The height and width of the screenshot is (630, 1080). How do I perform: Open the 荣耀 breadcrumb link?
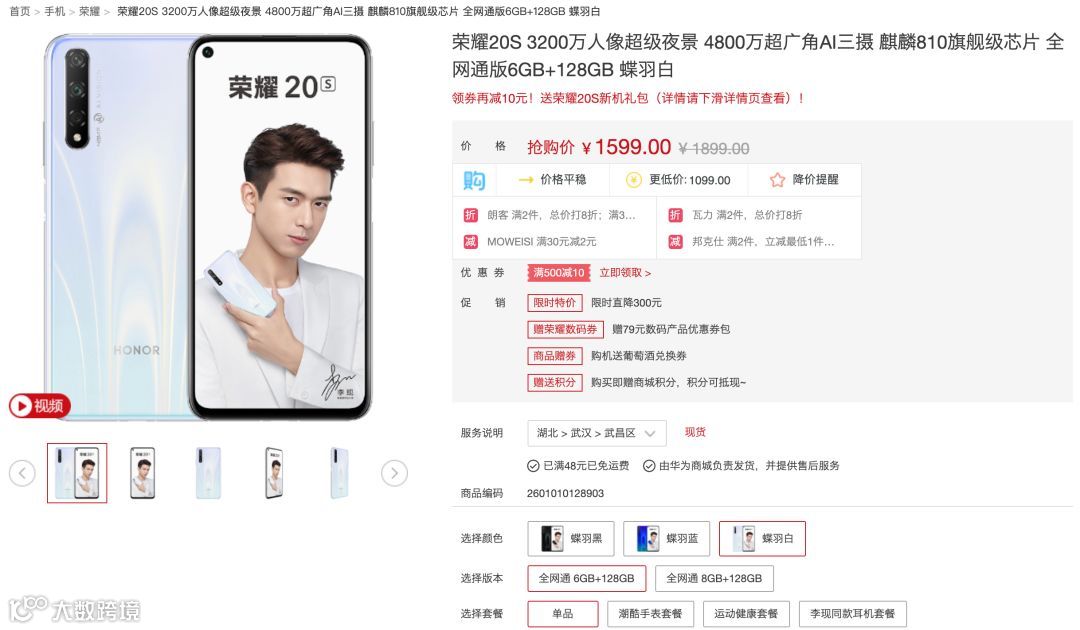90,11
